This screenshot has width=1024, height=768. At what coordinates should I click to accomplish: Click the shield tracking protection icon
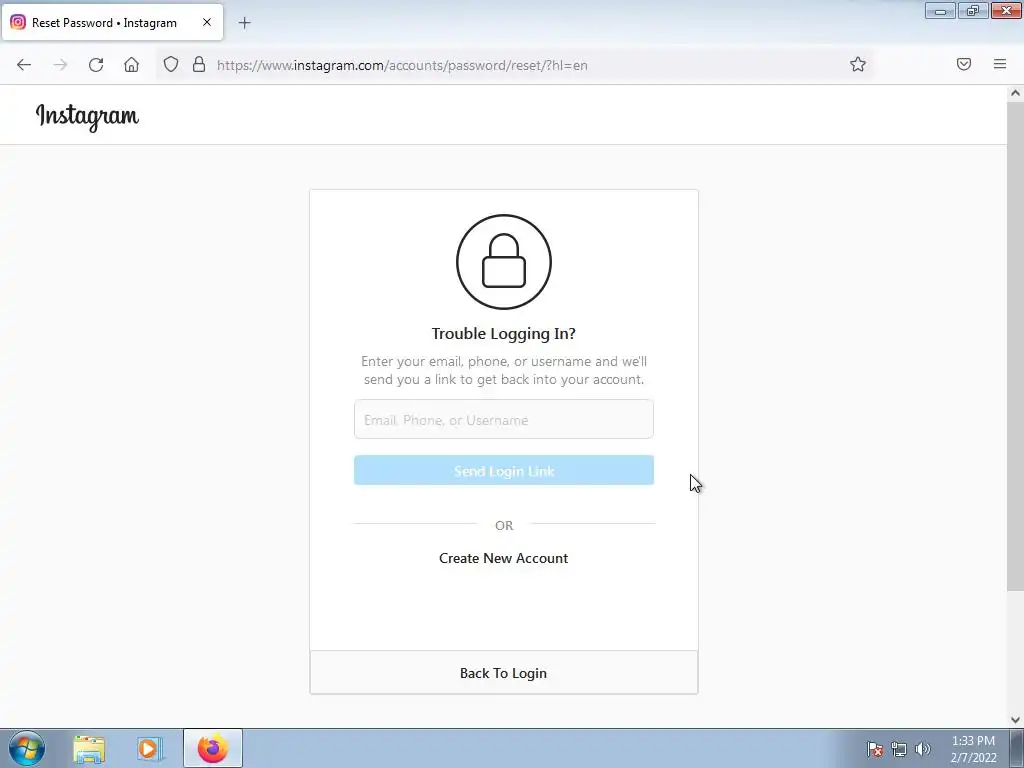(170, 65)
